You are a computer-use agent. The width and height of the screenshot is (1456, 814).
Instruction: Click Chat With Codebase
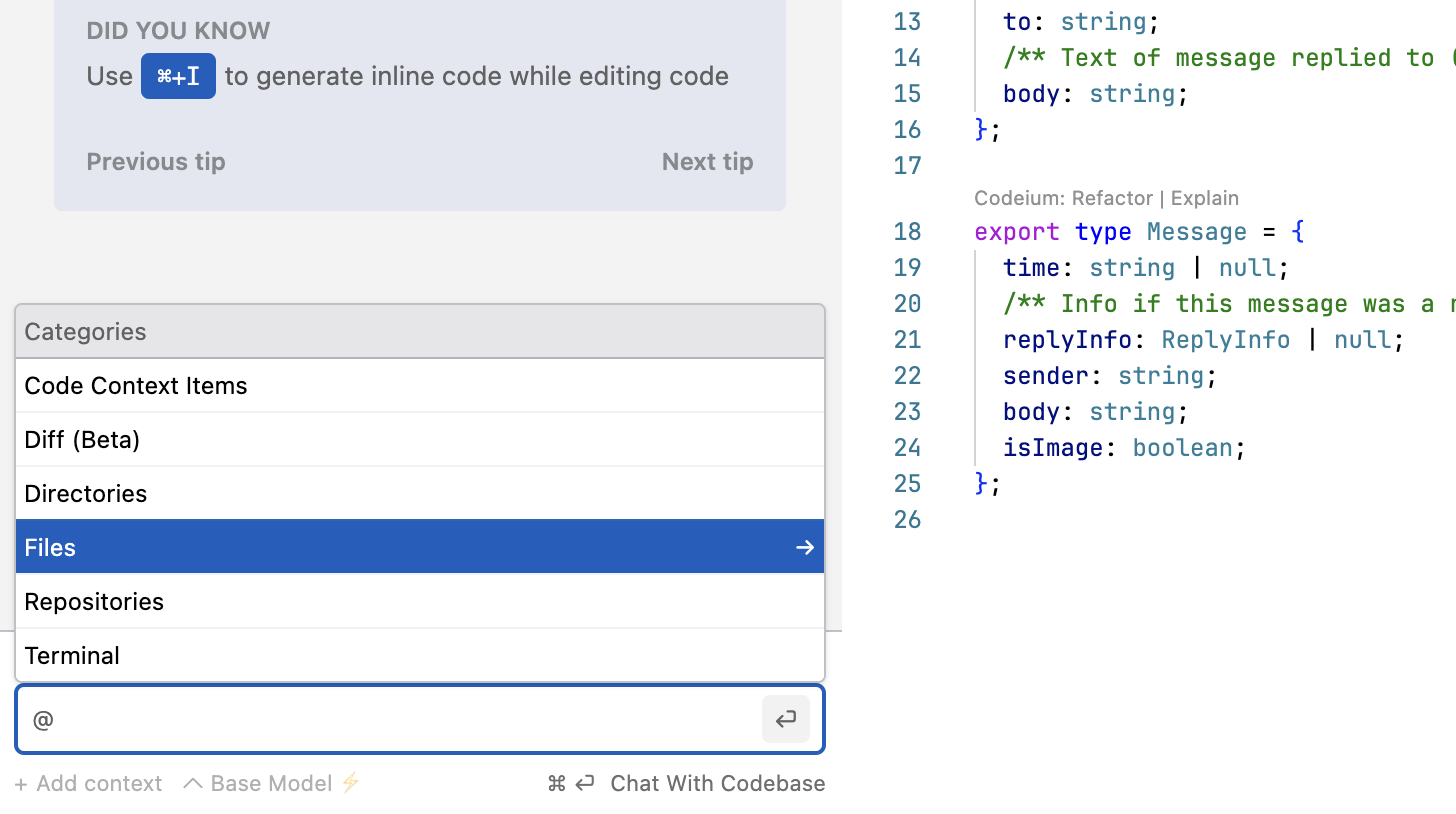[717, 783]
